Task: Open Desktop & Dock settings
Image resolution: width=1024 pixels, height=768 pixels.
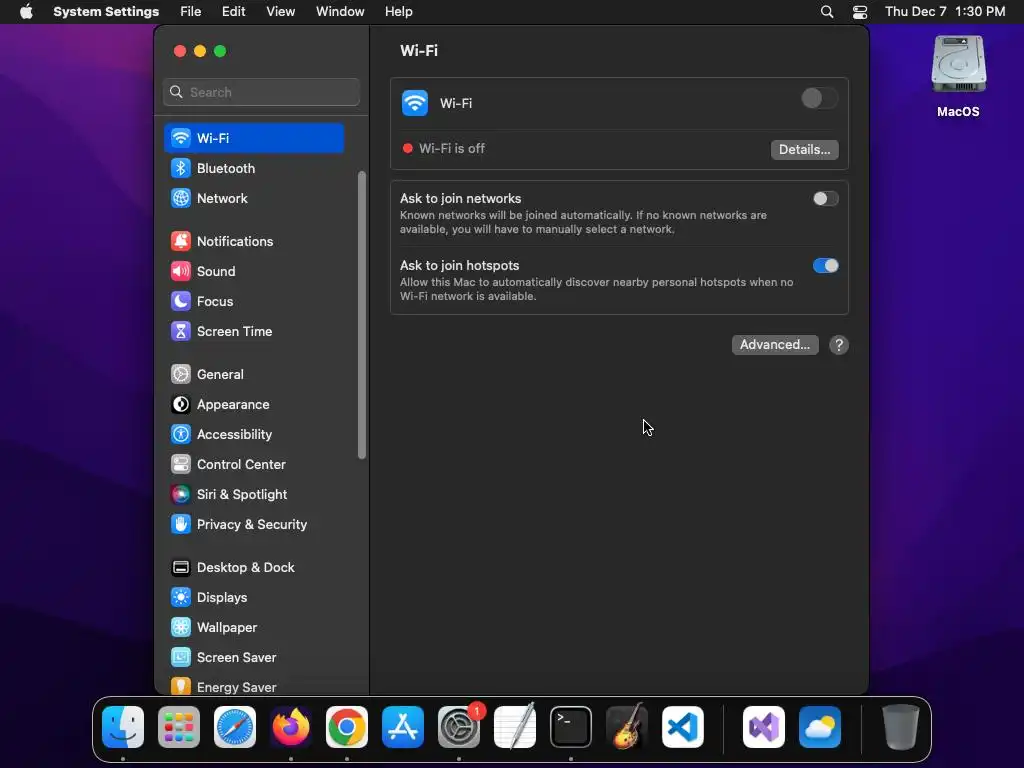Action: point(254,568)
